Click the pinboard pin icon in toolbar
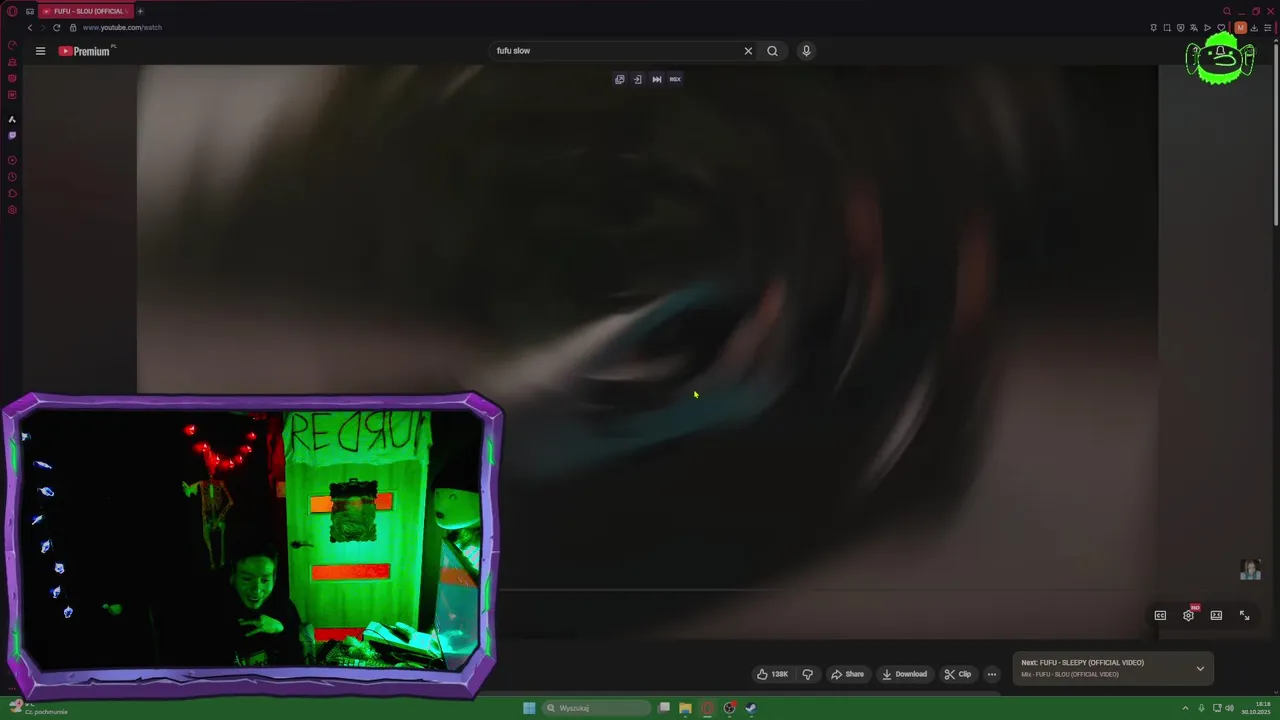The image size is (1280, 720). coord(1153,28)
